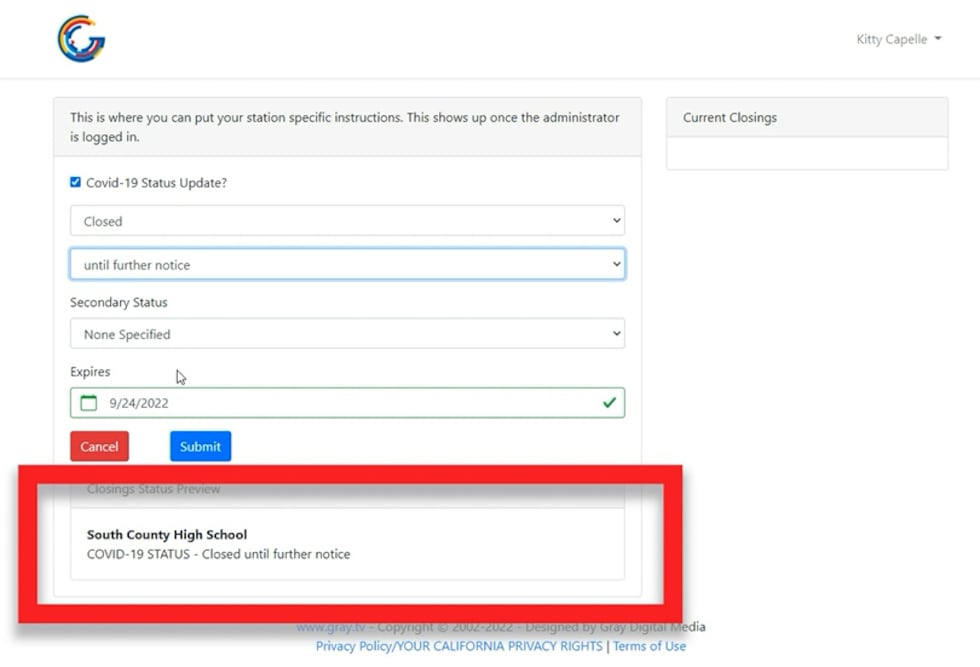Open the calendar icon in the Expires field
Screen dimensions: 980x667
89,403
